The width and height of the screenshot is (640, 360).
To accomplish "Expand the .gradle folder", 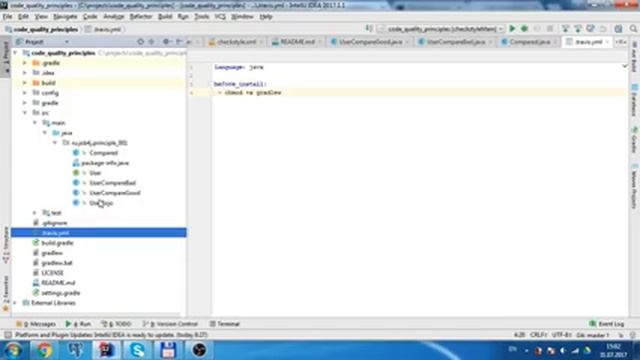I will (x=24, y=63).
